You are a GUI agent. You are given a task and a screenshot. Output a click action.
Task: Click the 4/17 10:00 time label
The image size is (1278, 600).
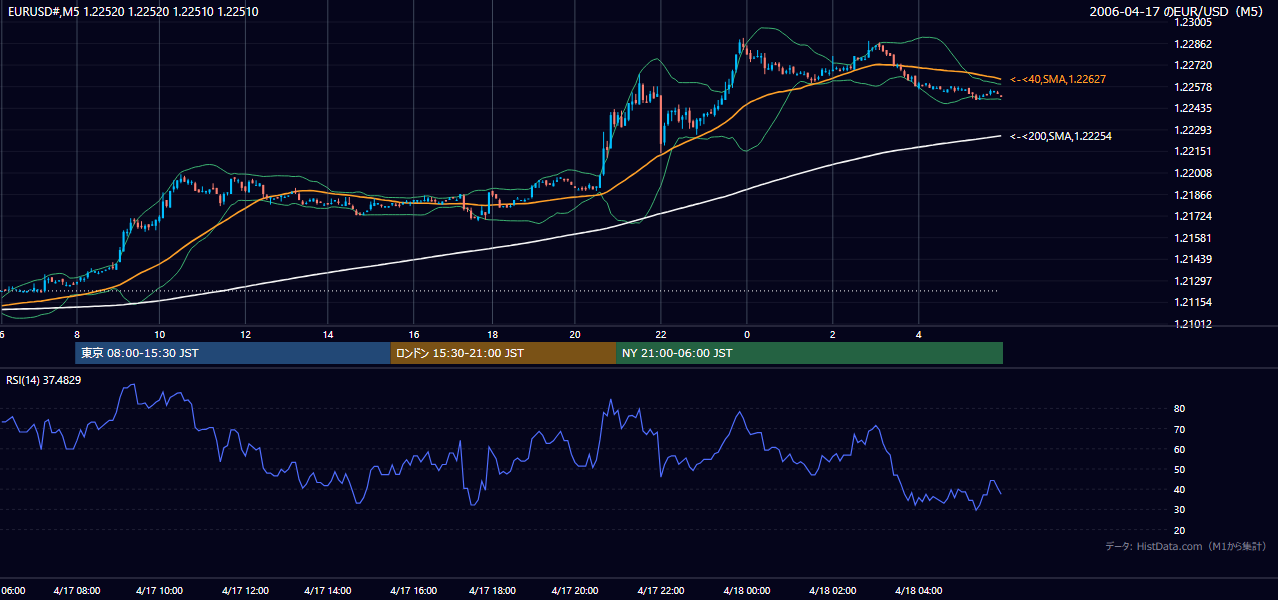[x=160, y=591]
